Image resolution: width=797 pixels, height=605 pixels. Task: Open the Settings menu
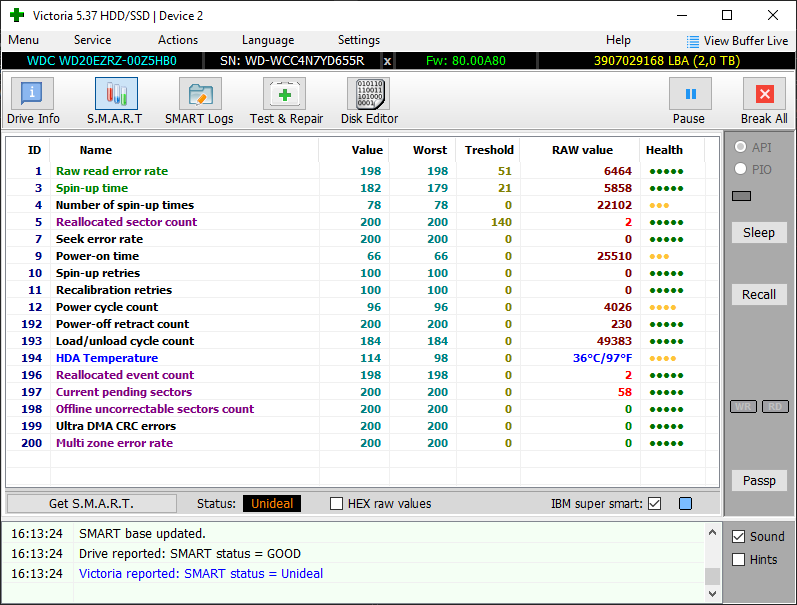click(x=358, y=40)
